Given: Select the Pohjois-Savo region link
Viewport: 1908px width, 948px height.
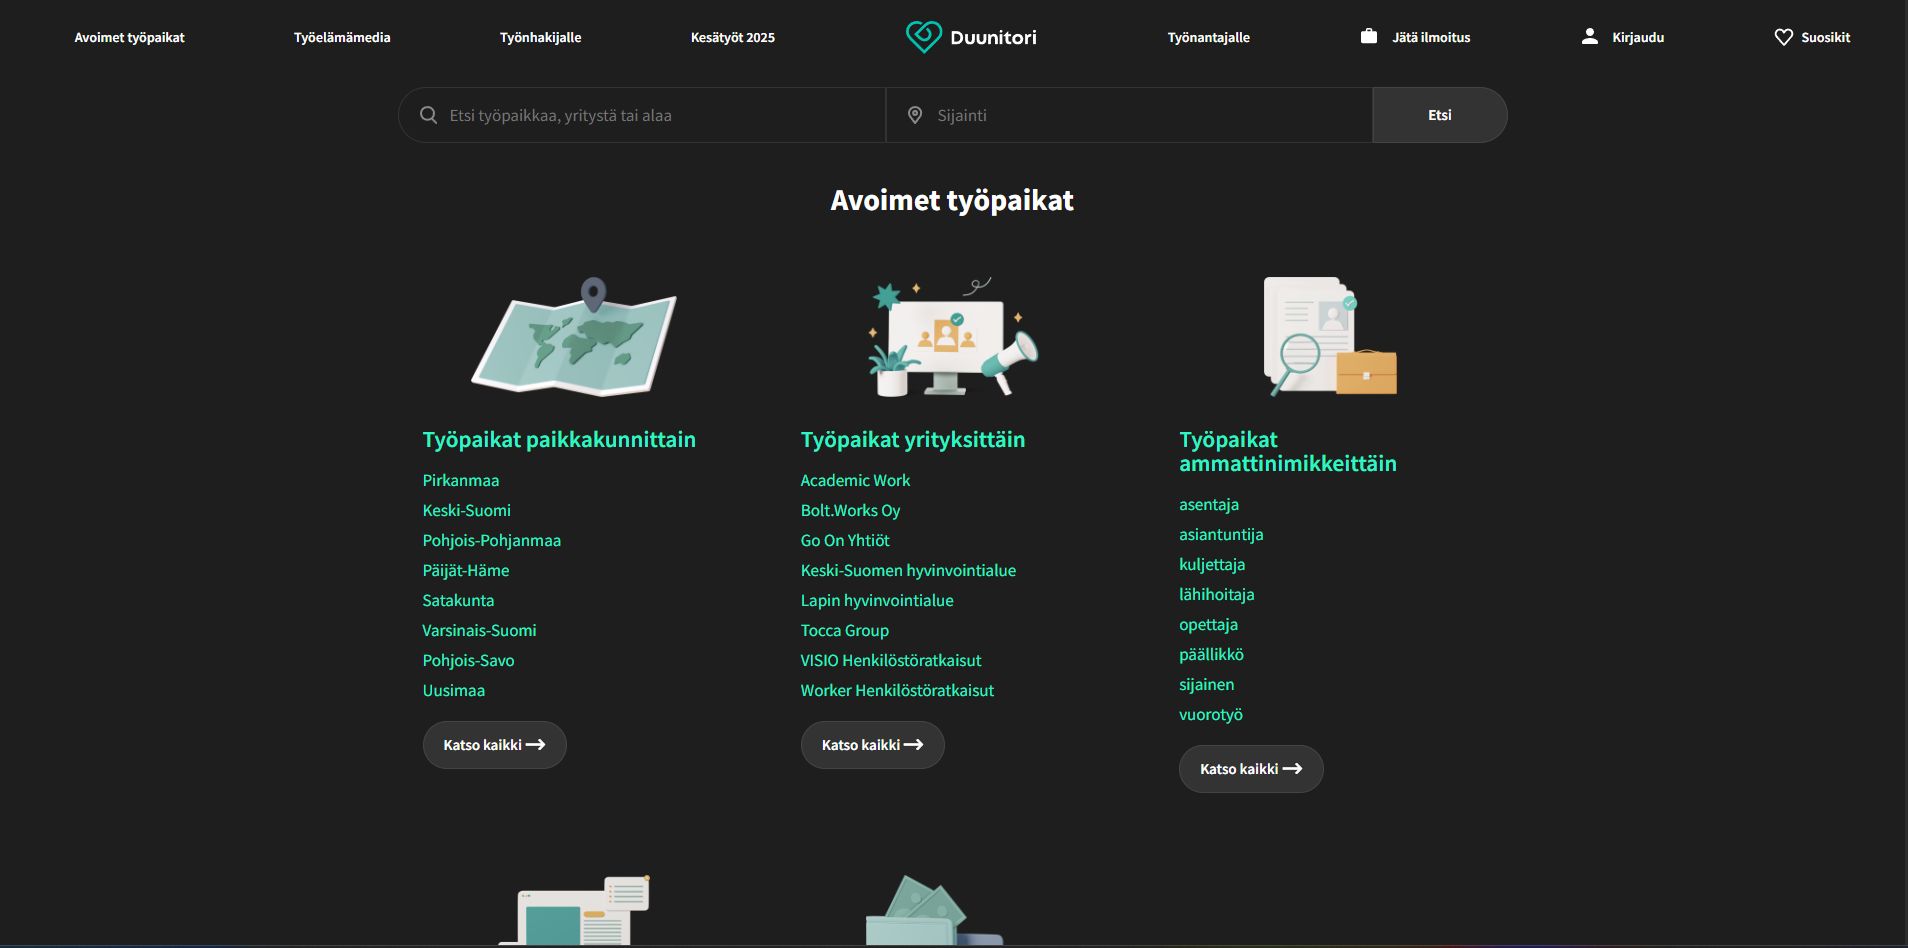Looking at the screenshot, I should (468, 660).
